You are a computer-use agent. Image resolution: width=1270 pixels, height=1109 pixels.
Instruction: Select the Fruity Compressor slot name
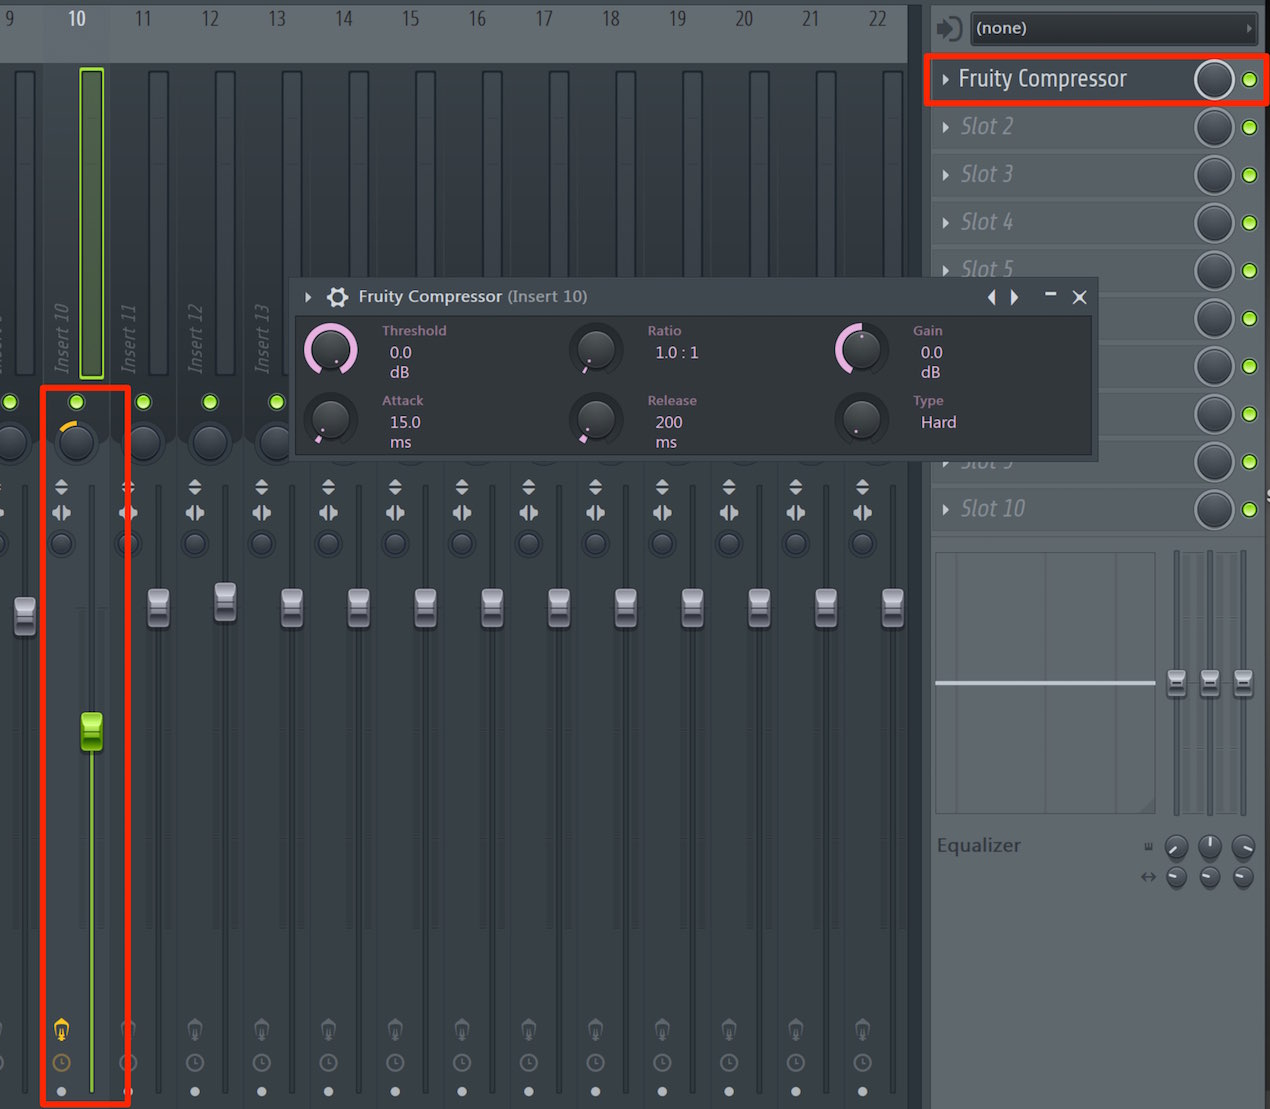tap(1042, 79)
